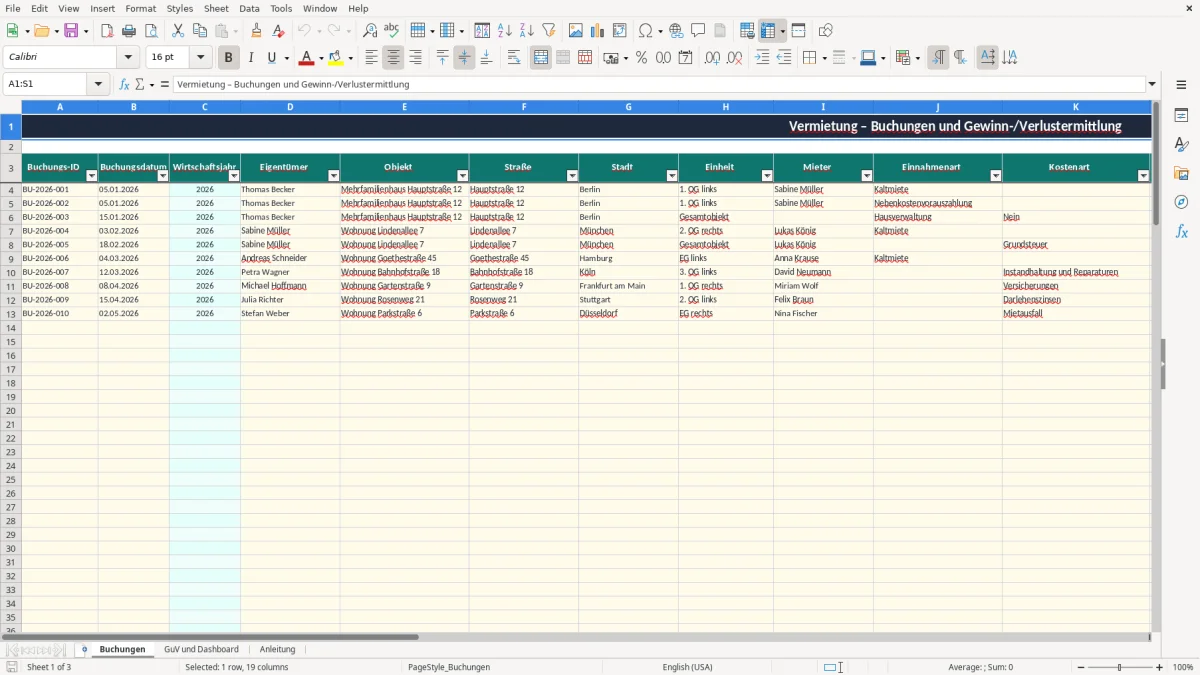
Task: Open sidebar Gallery icon
Action: tap(1181, 173)
